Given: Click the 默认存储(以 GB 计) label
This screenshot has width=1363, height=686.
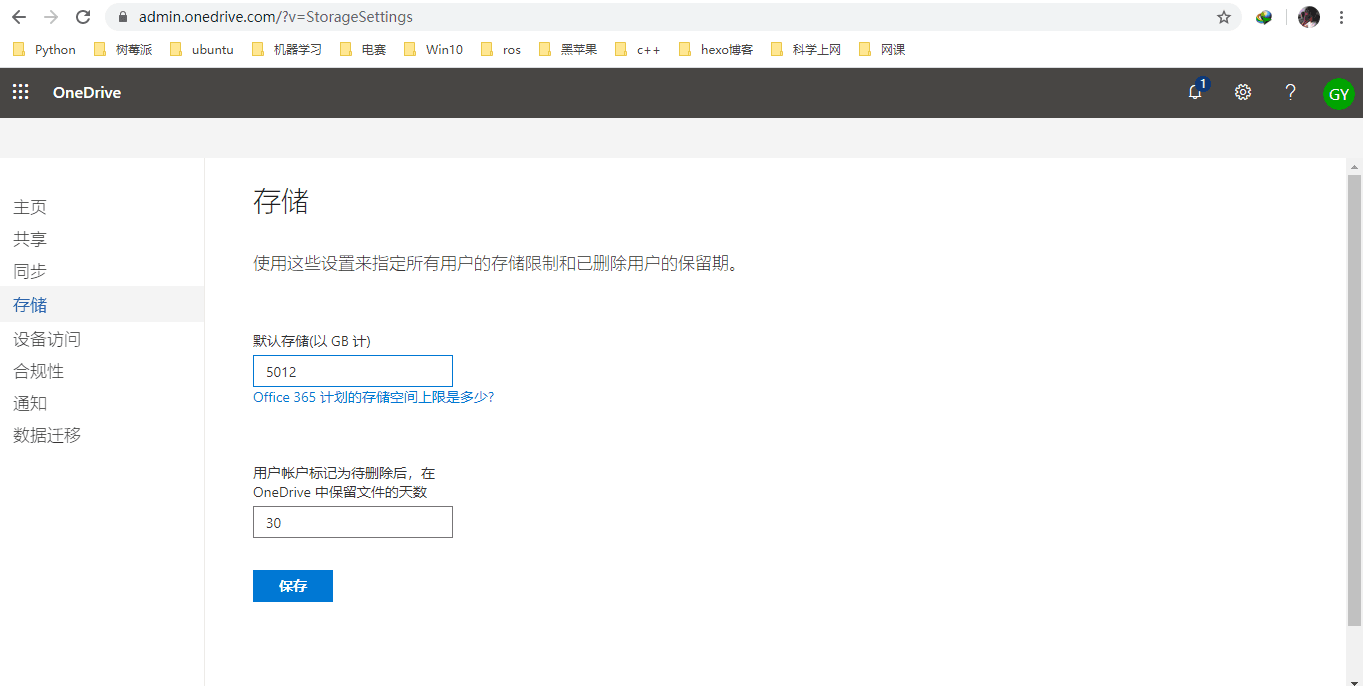Looking at the screenshot, I should click(312, 341).
